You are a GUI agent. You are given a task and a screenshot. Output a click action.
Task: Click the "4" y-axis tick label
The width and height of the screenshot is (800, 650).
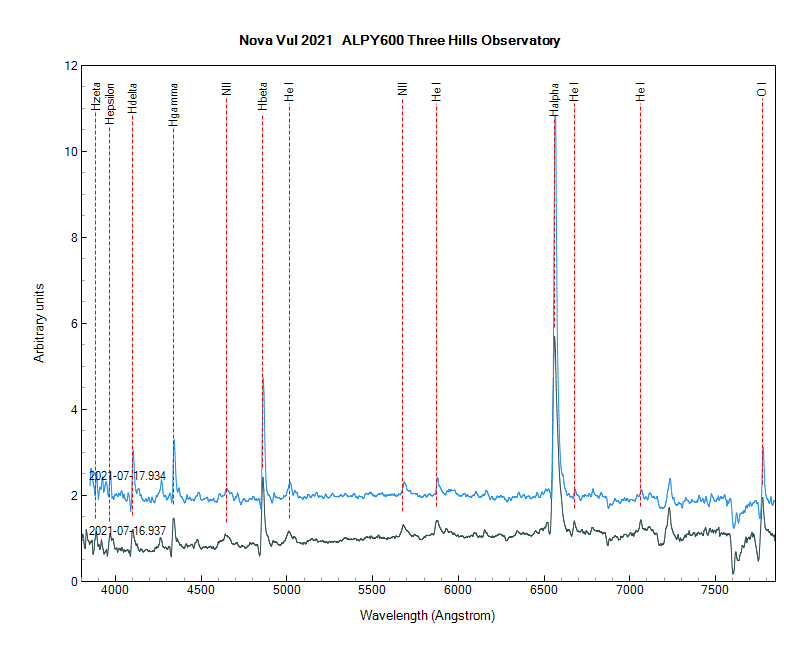[x=74, y=410]
